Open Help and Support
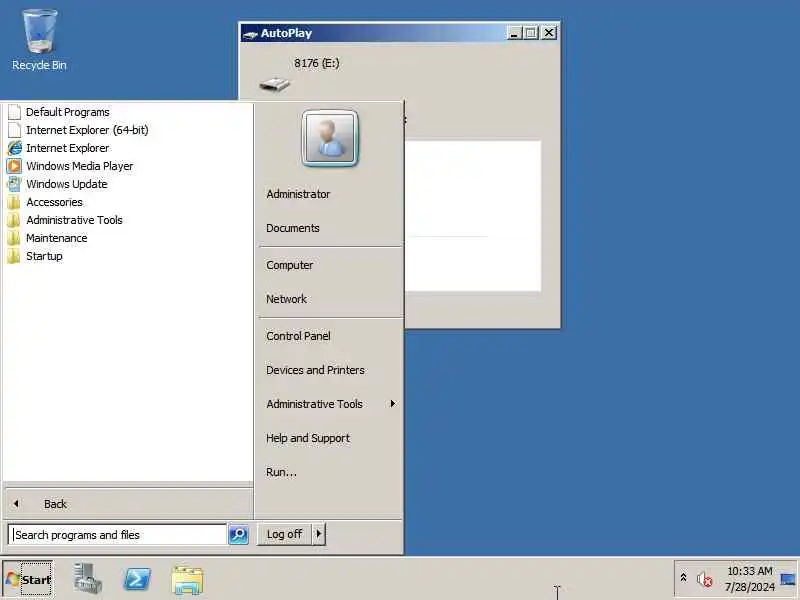800x600 pixels. [308, 438]
